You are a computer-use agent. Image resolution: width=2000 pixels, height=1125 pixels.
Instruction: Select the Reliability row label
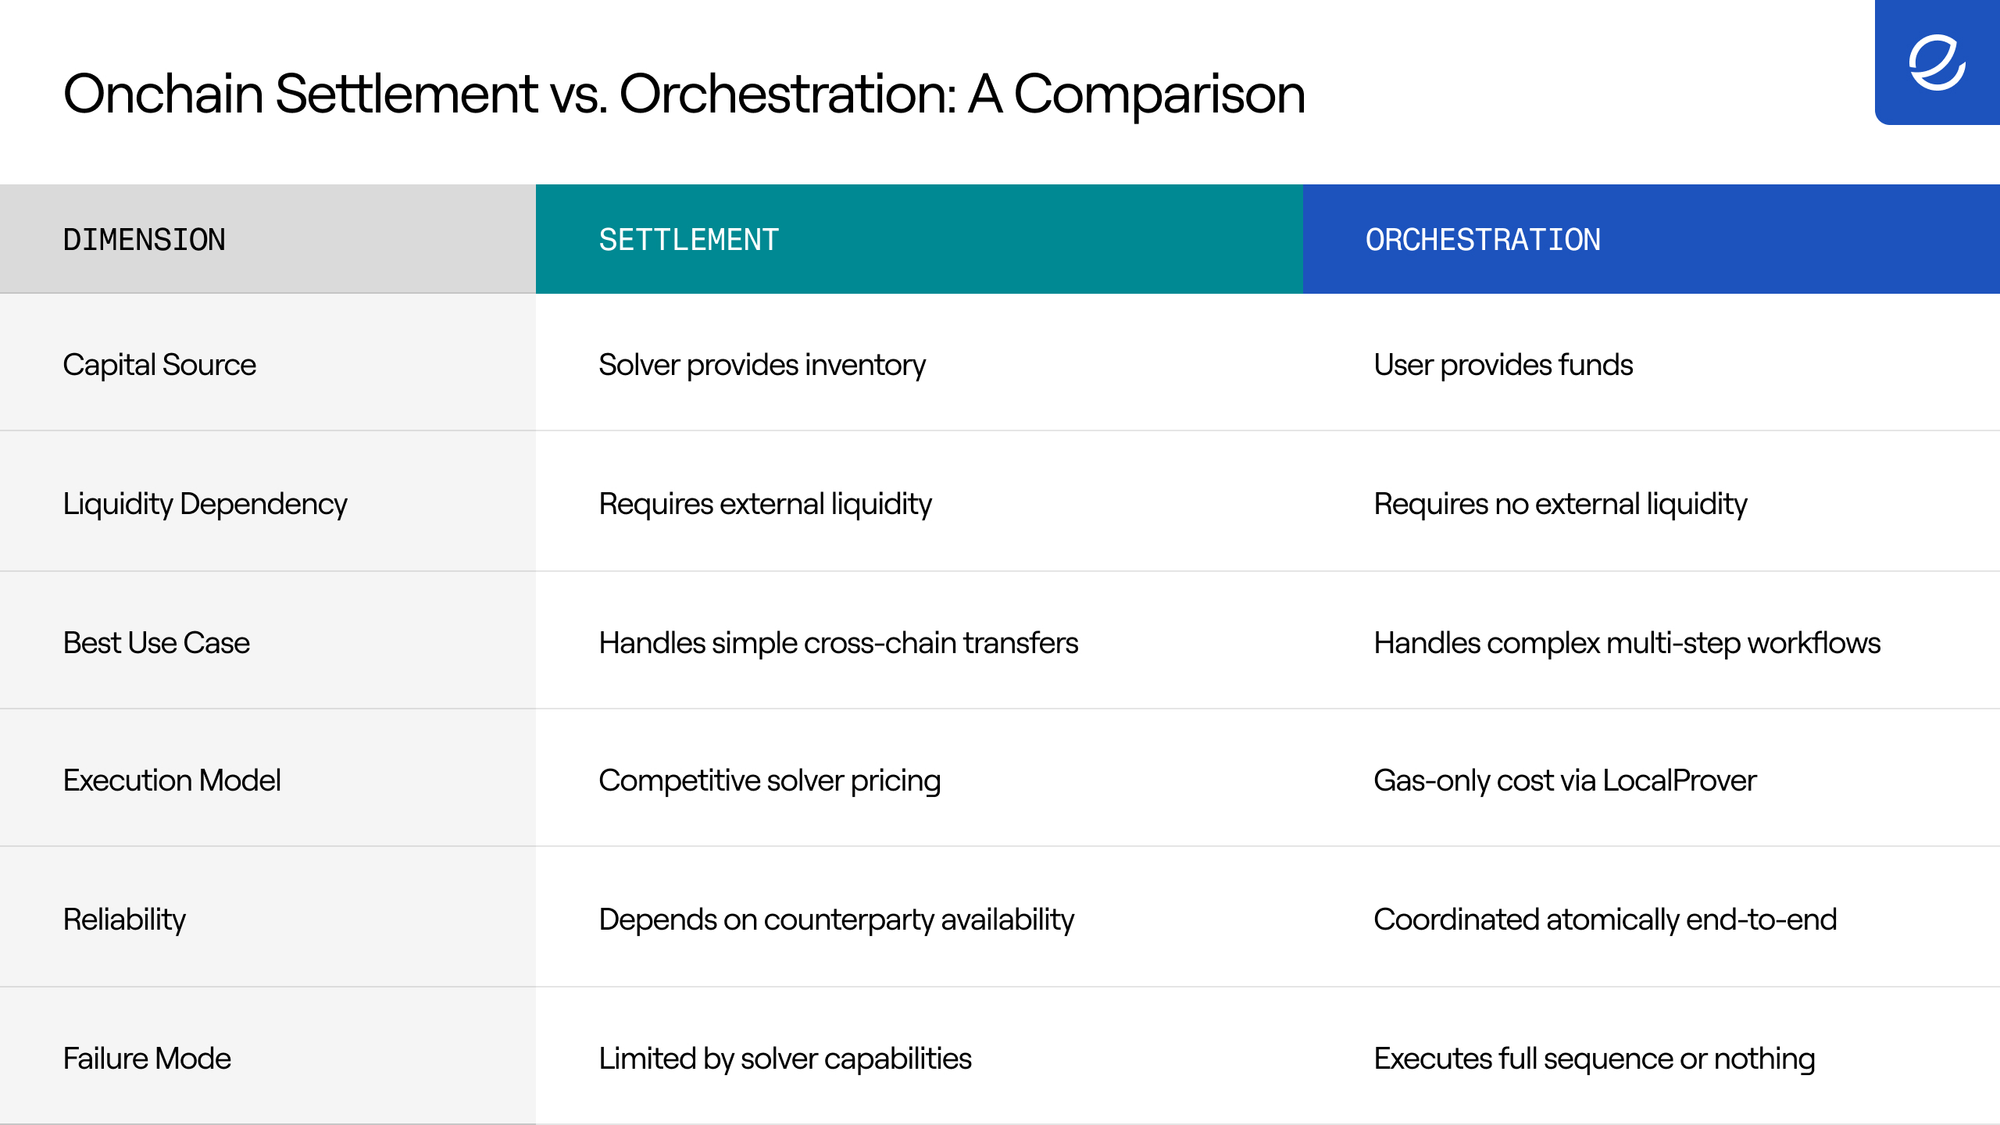[124, 920]
